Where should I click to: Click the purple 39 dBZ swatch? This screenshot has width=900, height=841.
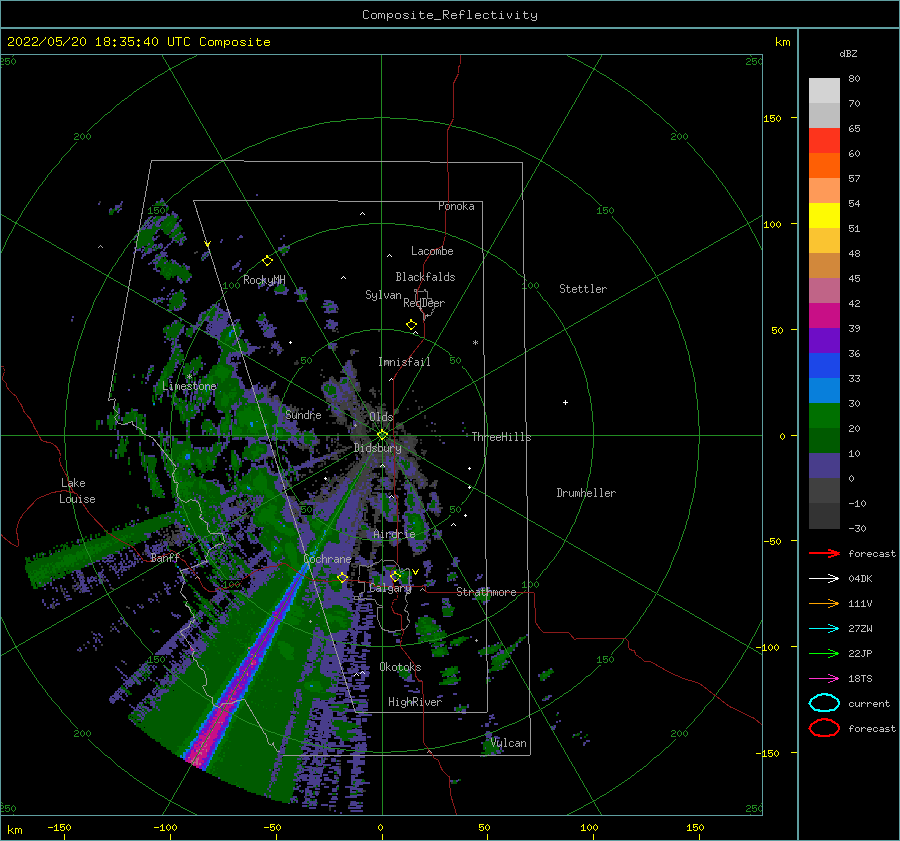pyautogui.click(x=824, y=340)
